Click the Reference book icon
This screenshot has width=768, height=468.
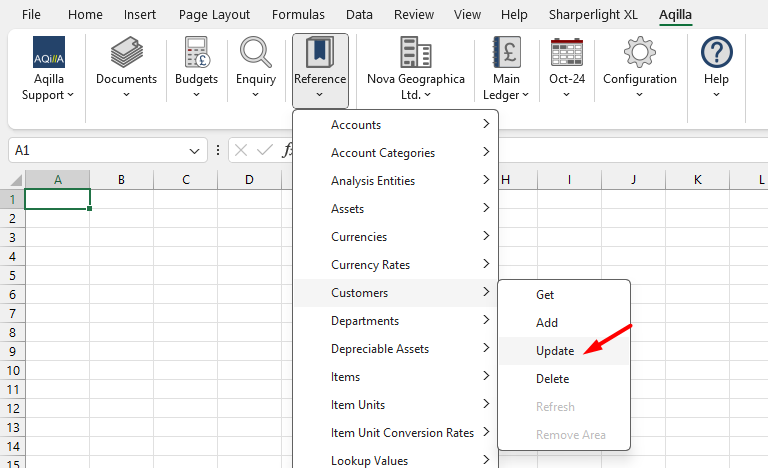(320, 53)
